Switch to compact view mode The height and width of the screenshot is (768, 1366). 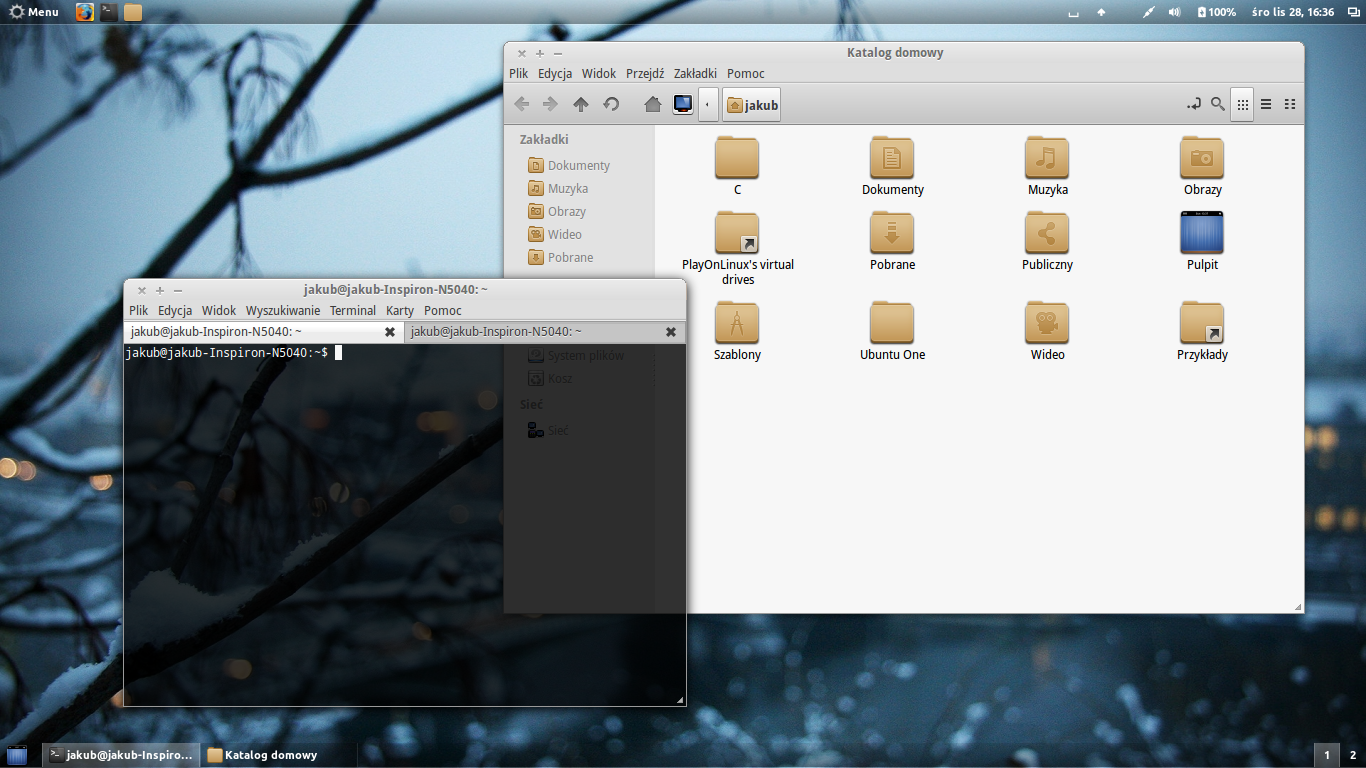coord(1290,104)
